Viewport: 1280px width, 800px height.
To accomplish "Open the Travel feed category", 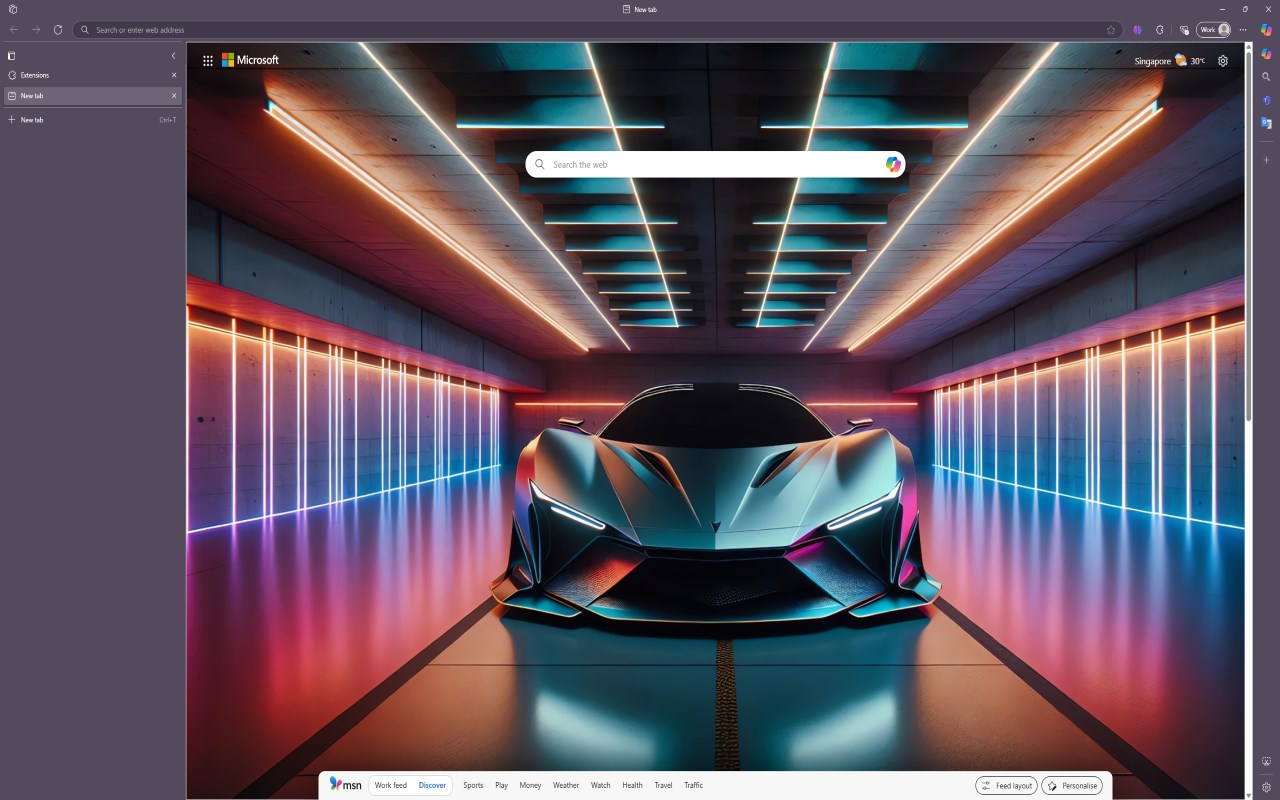I will [x=664, y=786].
